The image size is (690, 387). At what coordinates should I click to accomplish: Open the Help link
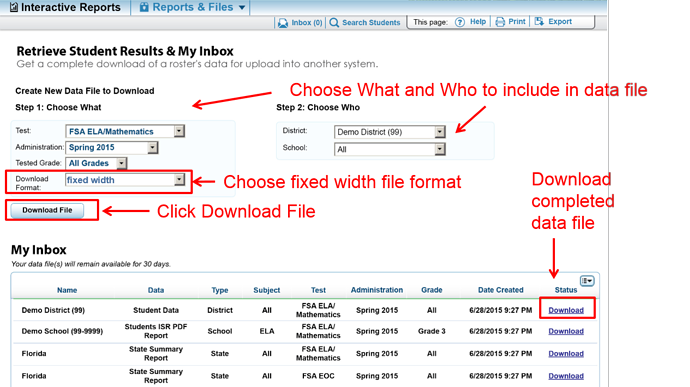[x=478, y=22]
